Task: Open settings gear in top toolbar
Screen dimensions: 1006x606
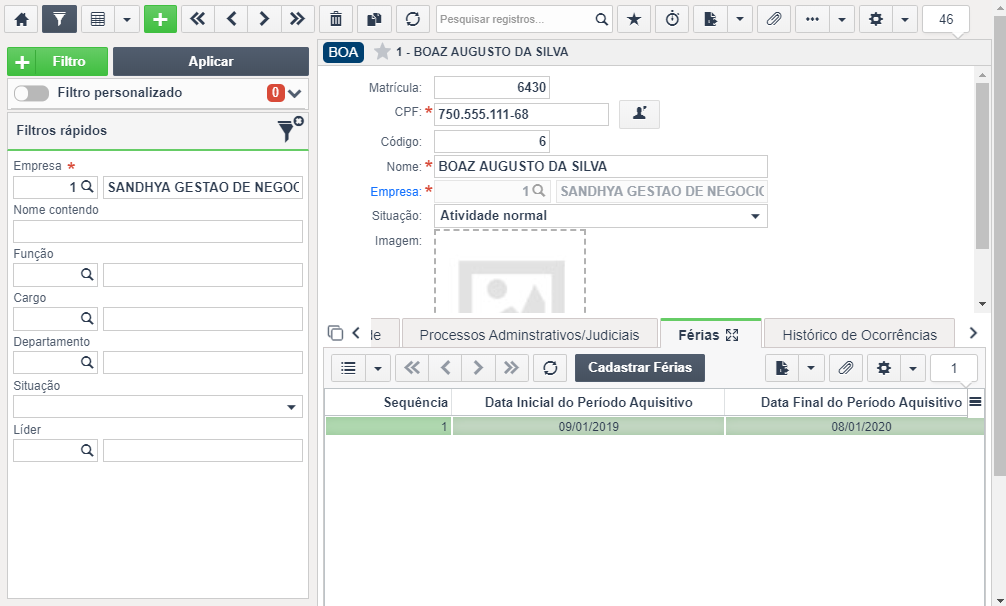Action: coord(876,19)
